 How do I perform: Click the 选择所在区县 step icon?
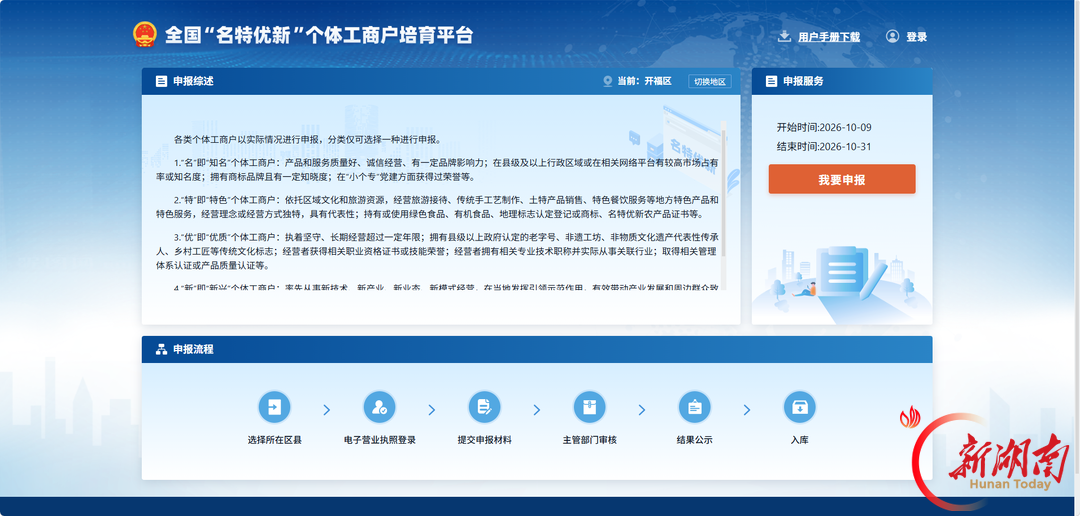point(274,407)
